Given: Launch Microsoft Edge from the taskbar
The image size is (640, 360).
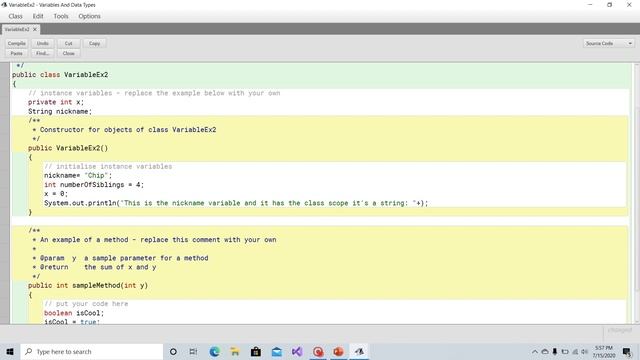Looking at the screenshot, I should click(214, 351).
